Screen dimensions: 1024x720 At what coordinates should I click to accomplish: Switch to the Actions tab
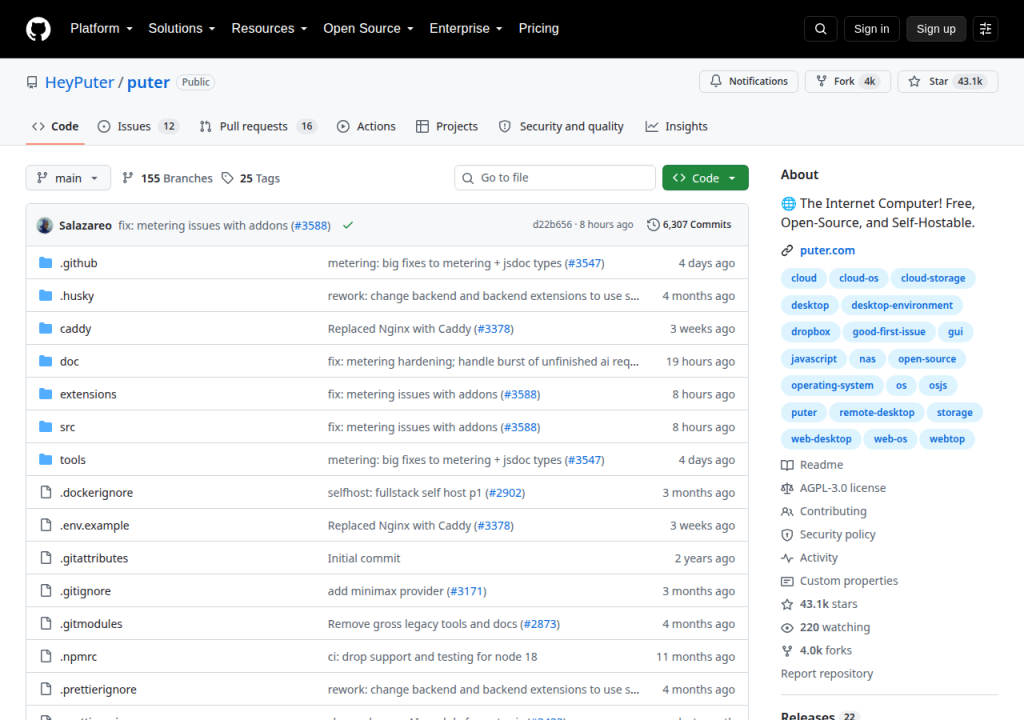[366, 126]
